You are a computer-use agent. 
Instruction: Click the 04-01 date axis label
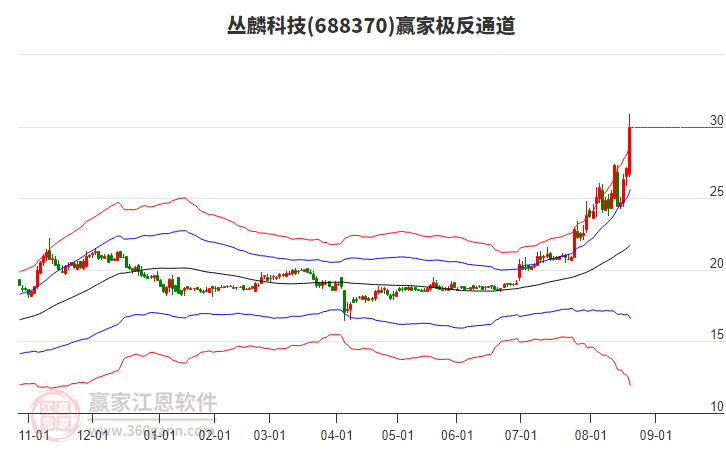[x=337, y=436]
